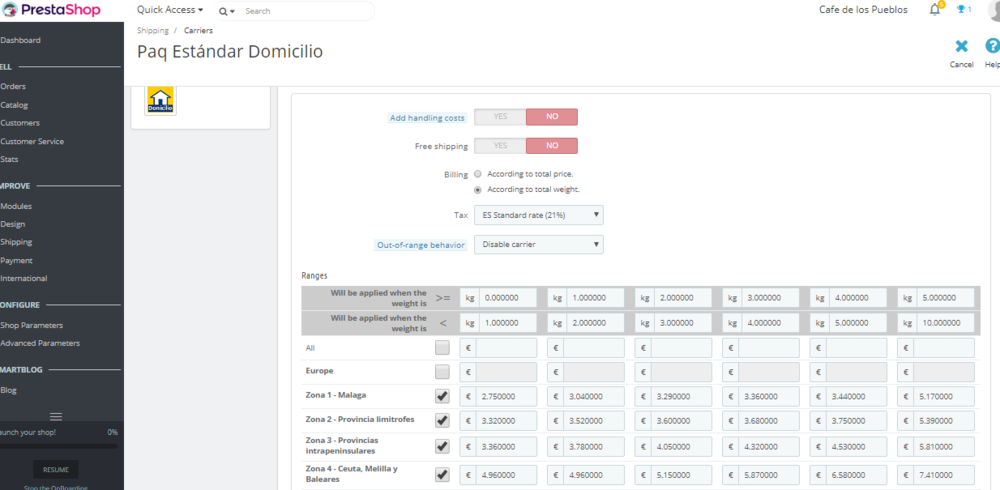Edit Zona 4 price 5.870000 field
This screenshot has width=1000, height=490.
(769, 475)
